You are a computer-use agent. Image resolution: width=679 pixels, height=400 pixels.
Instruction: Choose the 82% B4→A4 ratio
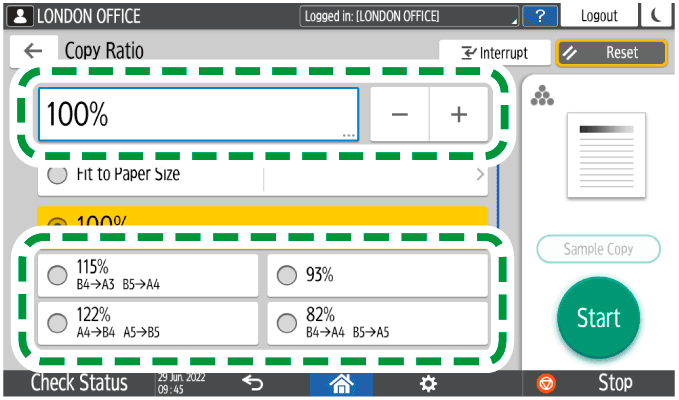(378, 321)
